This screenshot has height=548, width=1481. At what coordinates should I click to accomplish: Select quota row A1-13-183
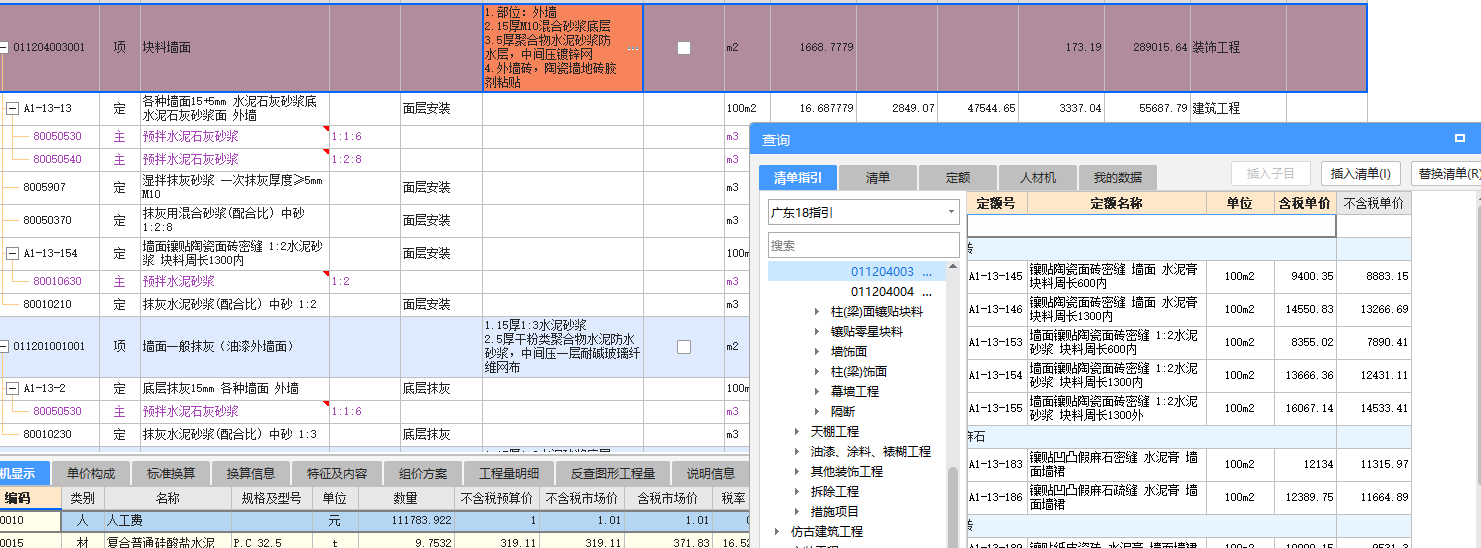pyautogui.click(x=1189, y=464)
